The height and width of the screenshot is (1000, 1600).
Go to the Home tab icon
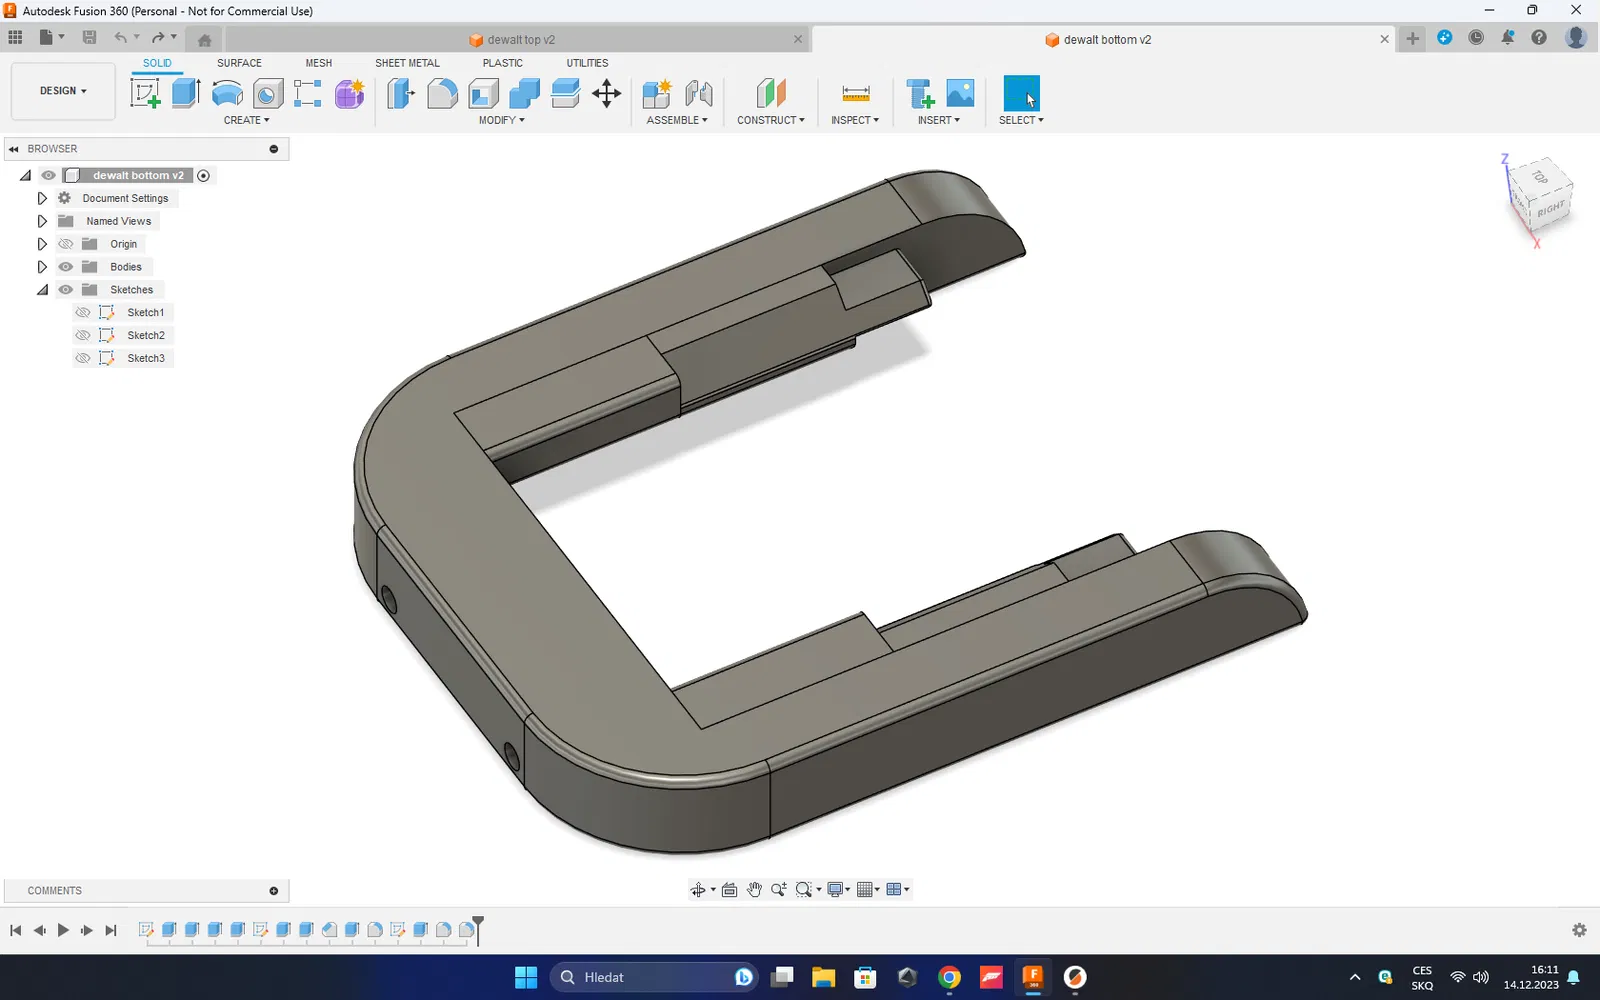coord(204,40)
